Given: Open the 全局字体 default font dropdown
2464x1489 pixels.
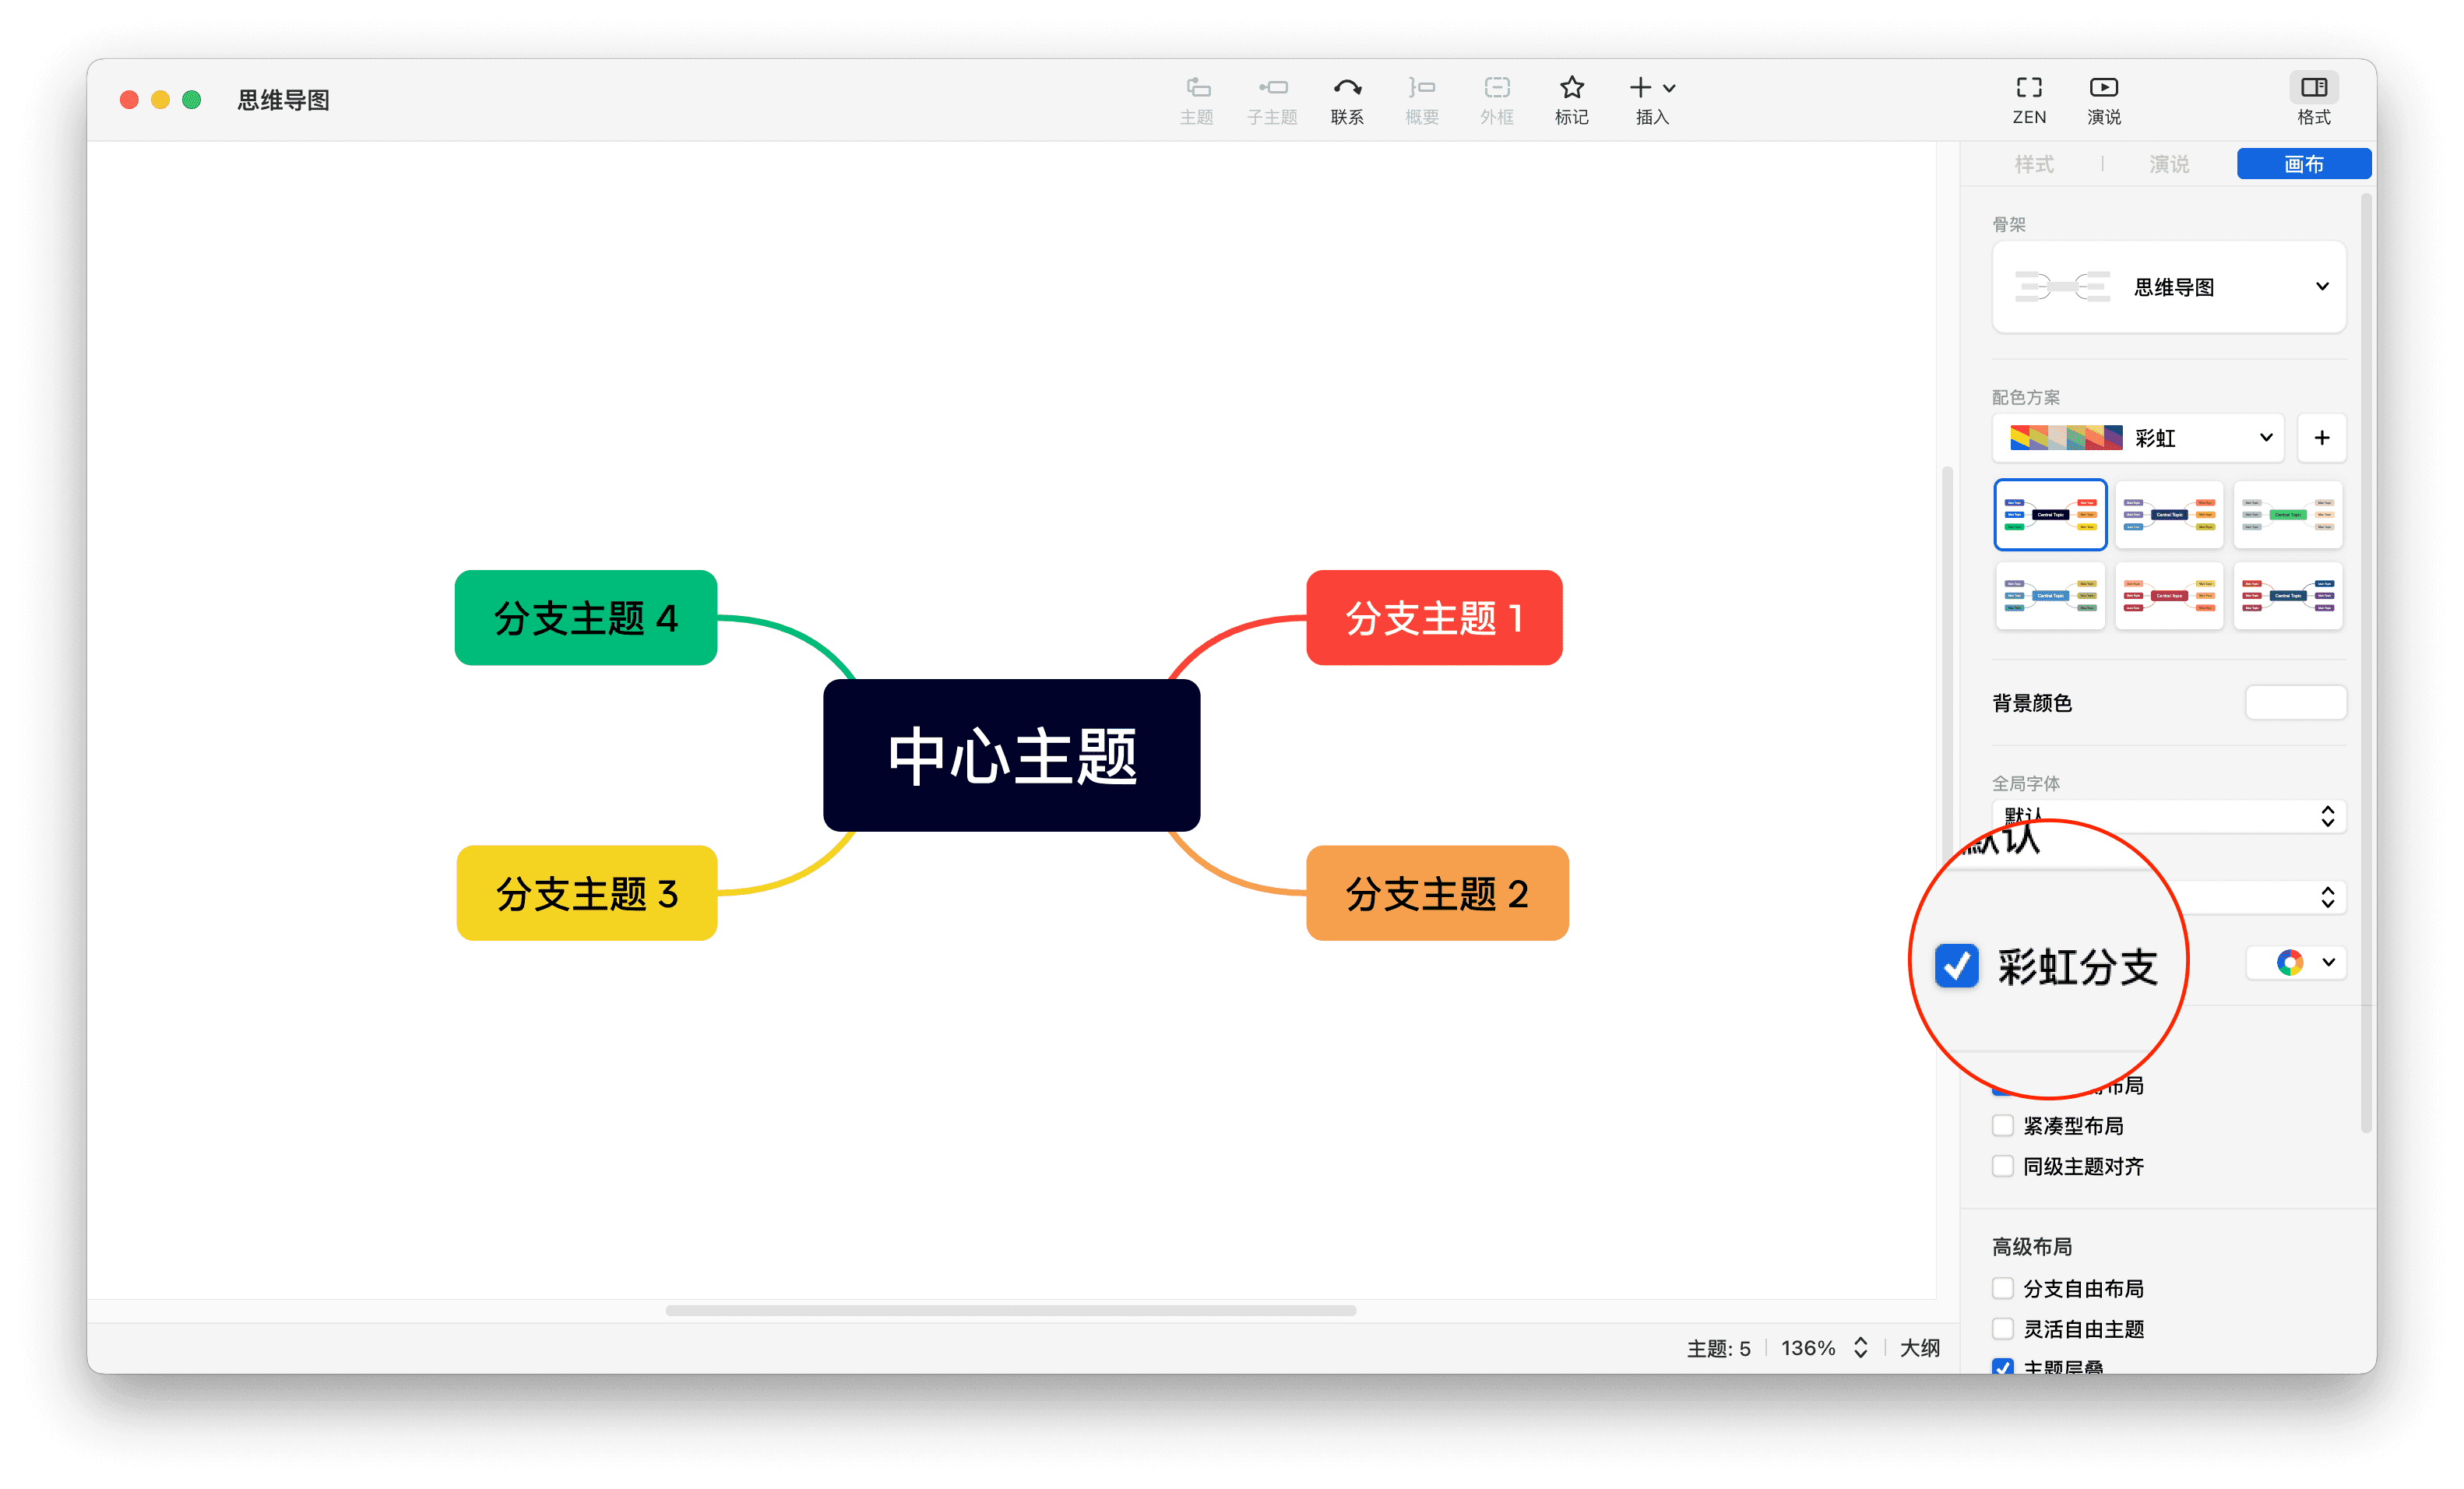Looking at the screenshot, I should coord(2169,816).
